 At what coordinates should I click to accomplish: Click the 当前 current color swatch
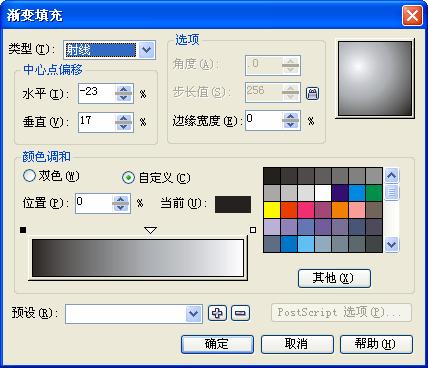click(x=233, y=204)
